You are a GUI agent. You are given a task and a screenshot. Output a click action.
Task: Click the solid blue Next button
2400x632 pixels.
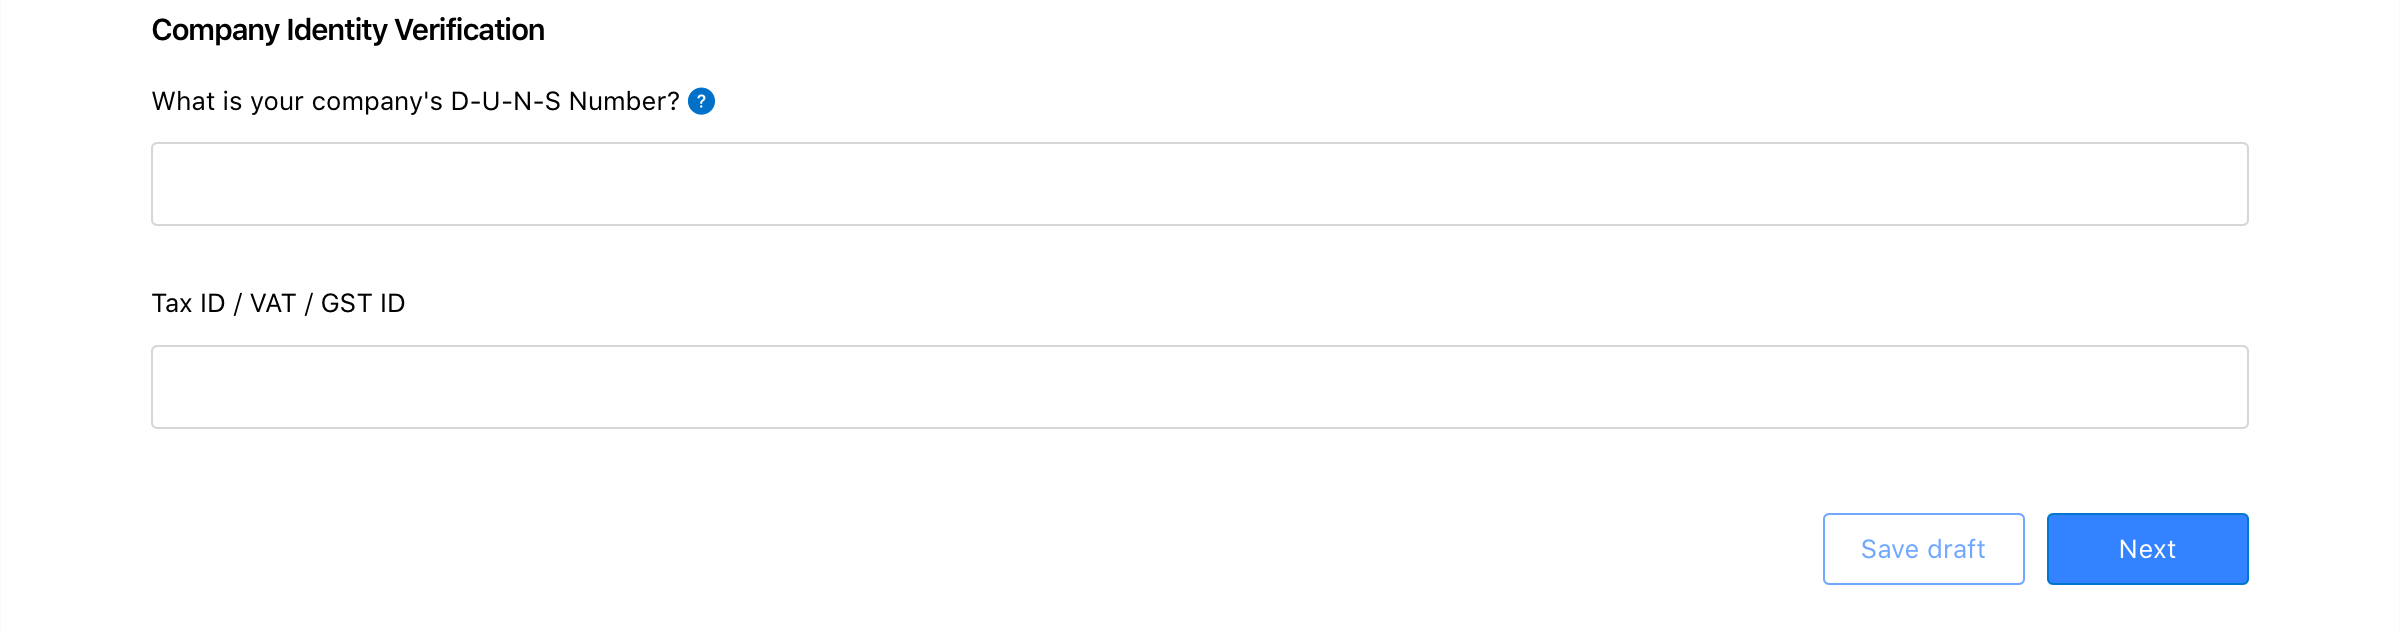pos(2147,549)
